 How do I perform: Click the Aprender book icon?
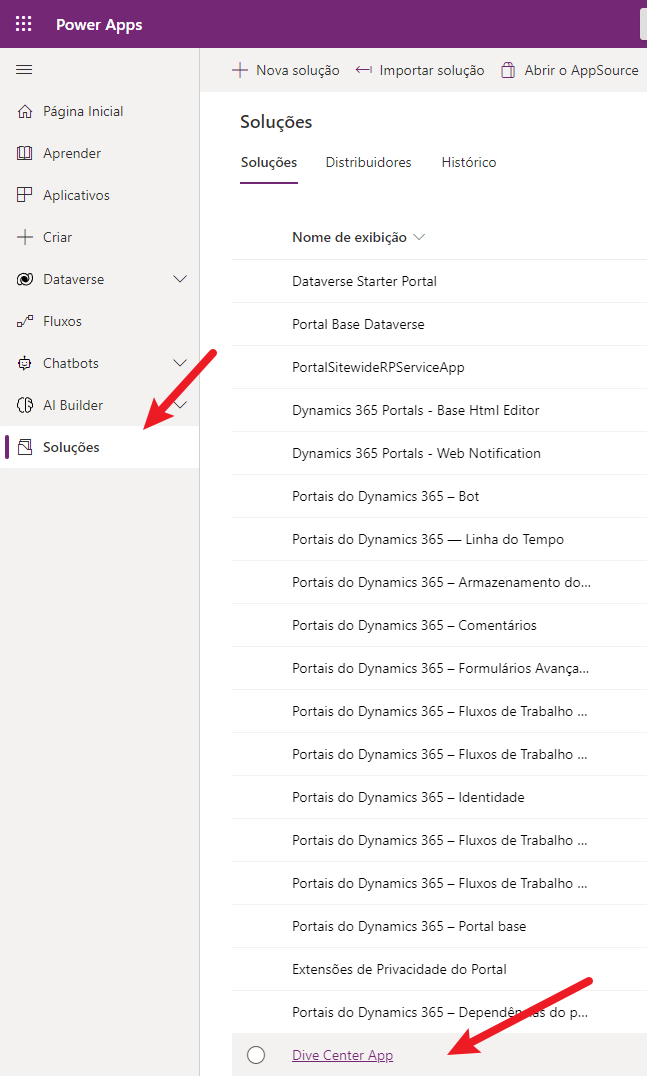coord(25,153)
